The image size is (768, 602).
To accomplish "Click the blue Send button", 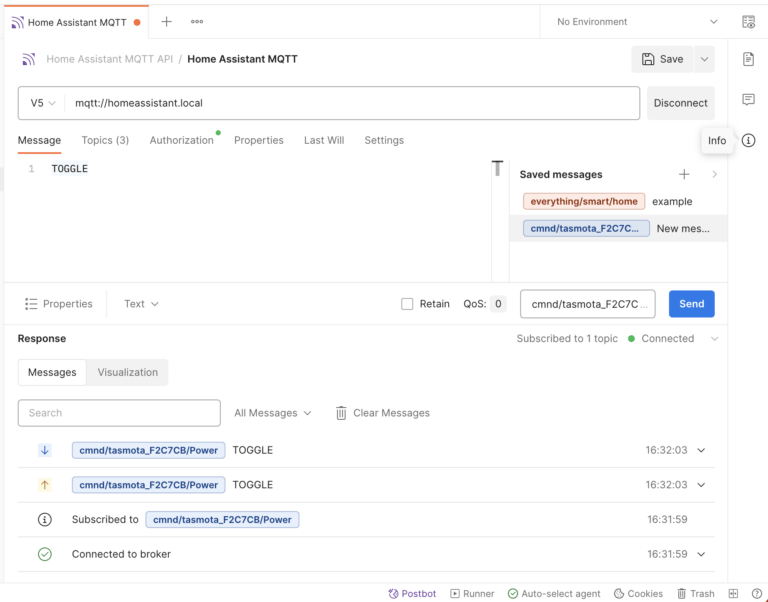I will click(692, 304).
